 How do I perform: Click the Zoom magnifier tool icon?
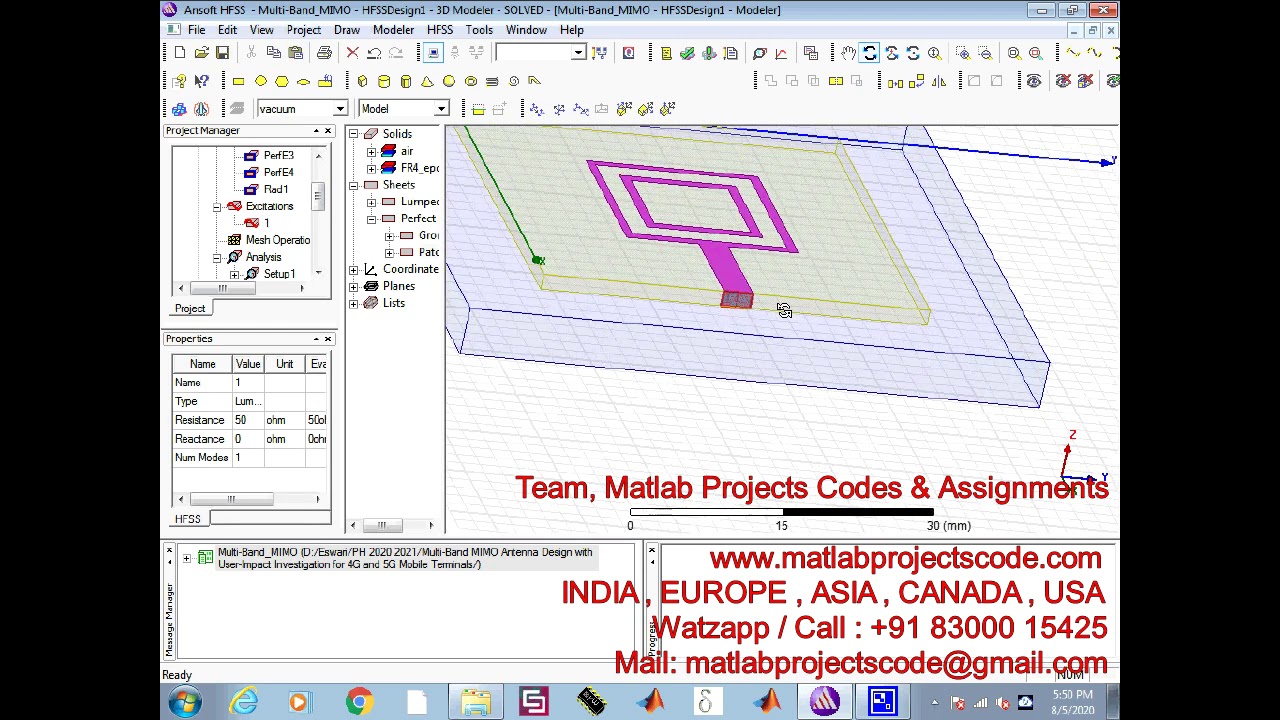pyautogui.click(x=934, y=53)
